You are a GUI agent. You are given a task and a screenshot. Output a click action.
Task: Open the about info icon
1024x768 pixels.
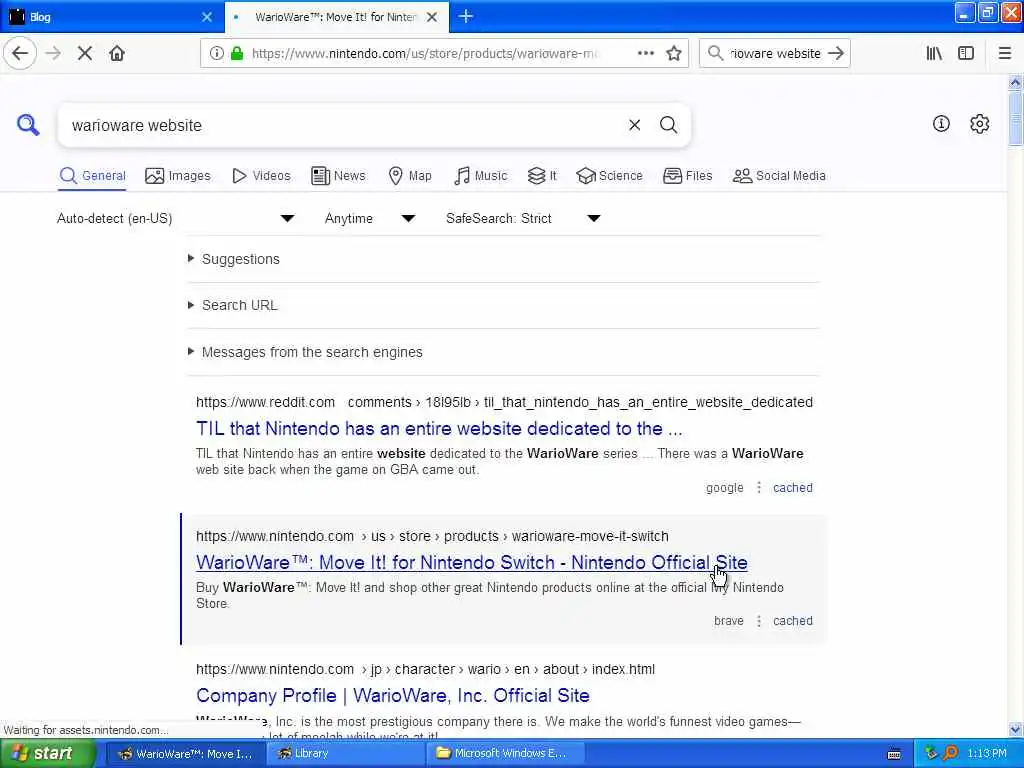tap(940, 123)
